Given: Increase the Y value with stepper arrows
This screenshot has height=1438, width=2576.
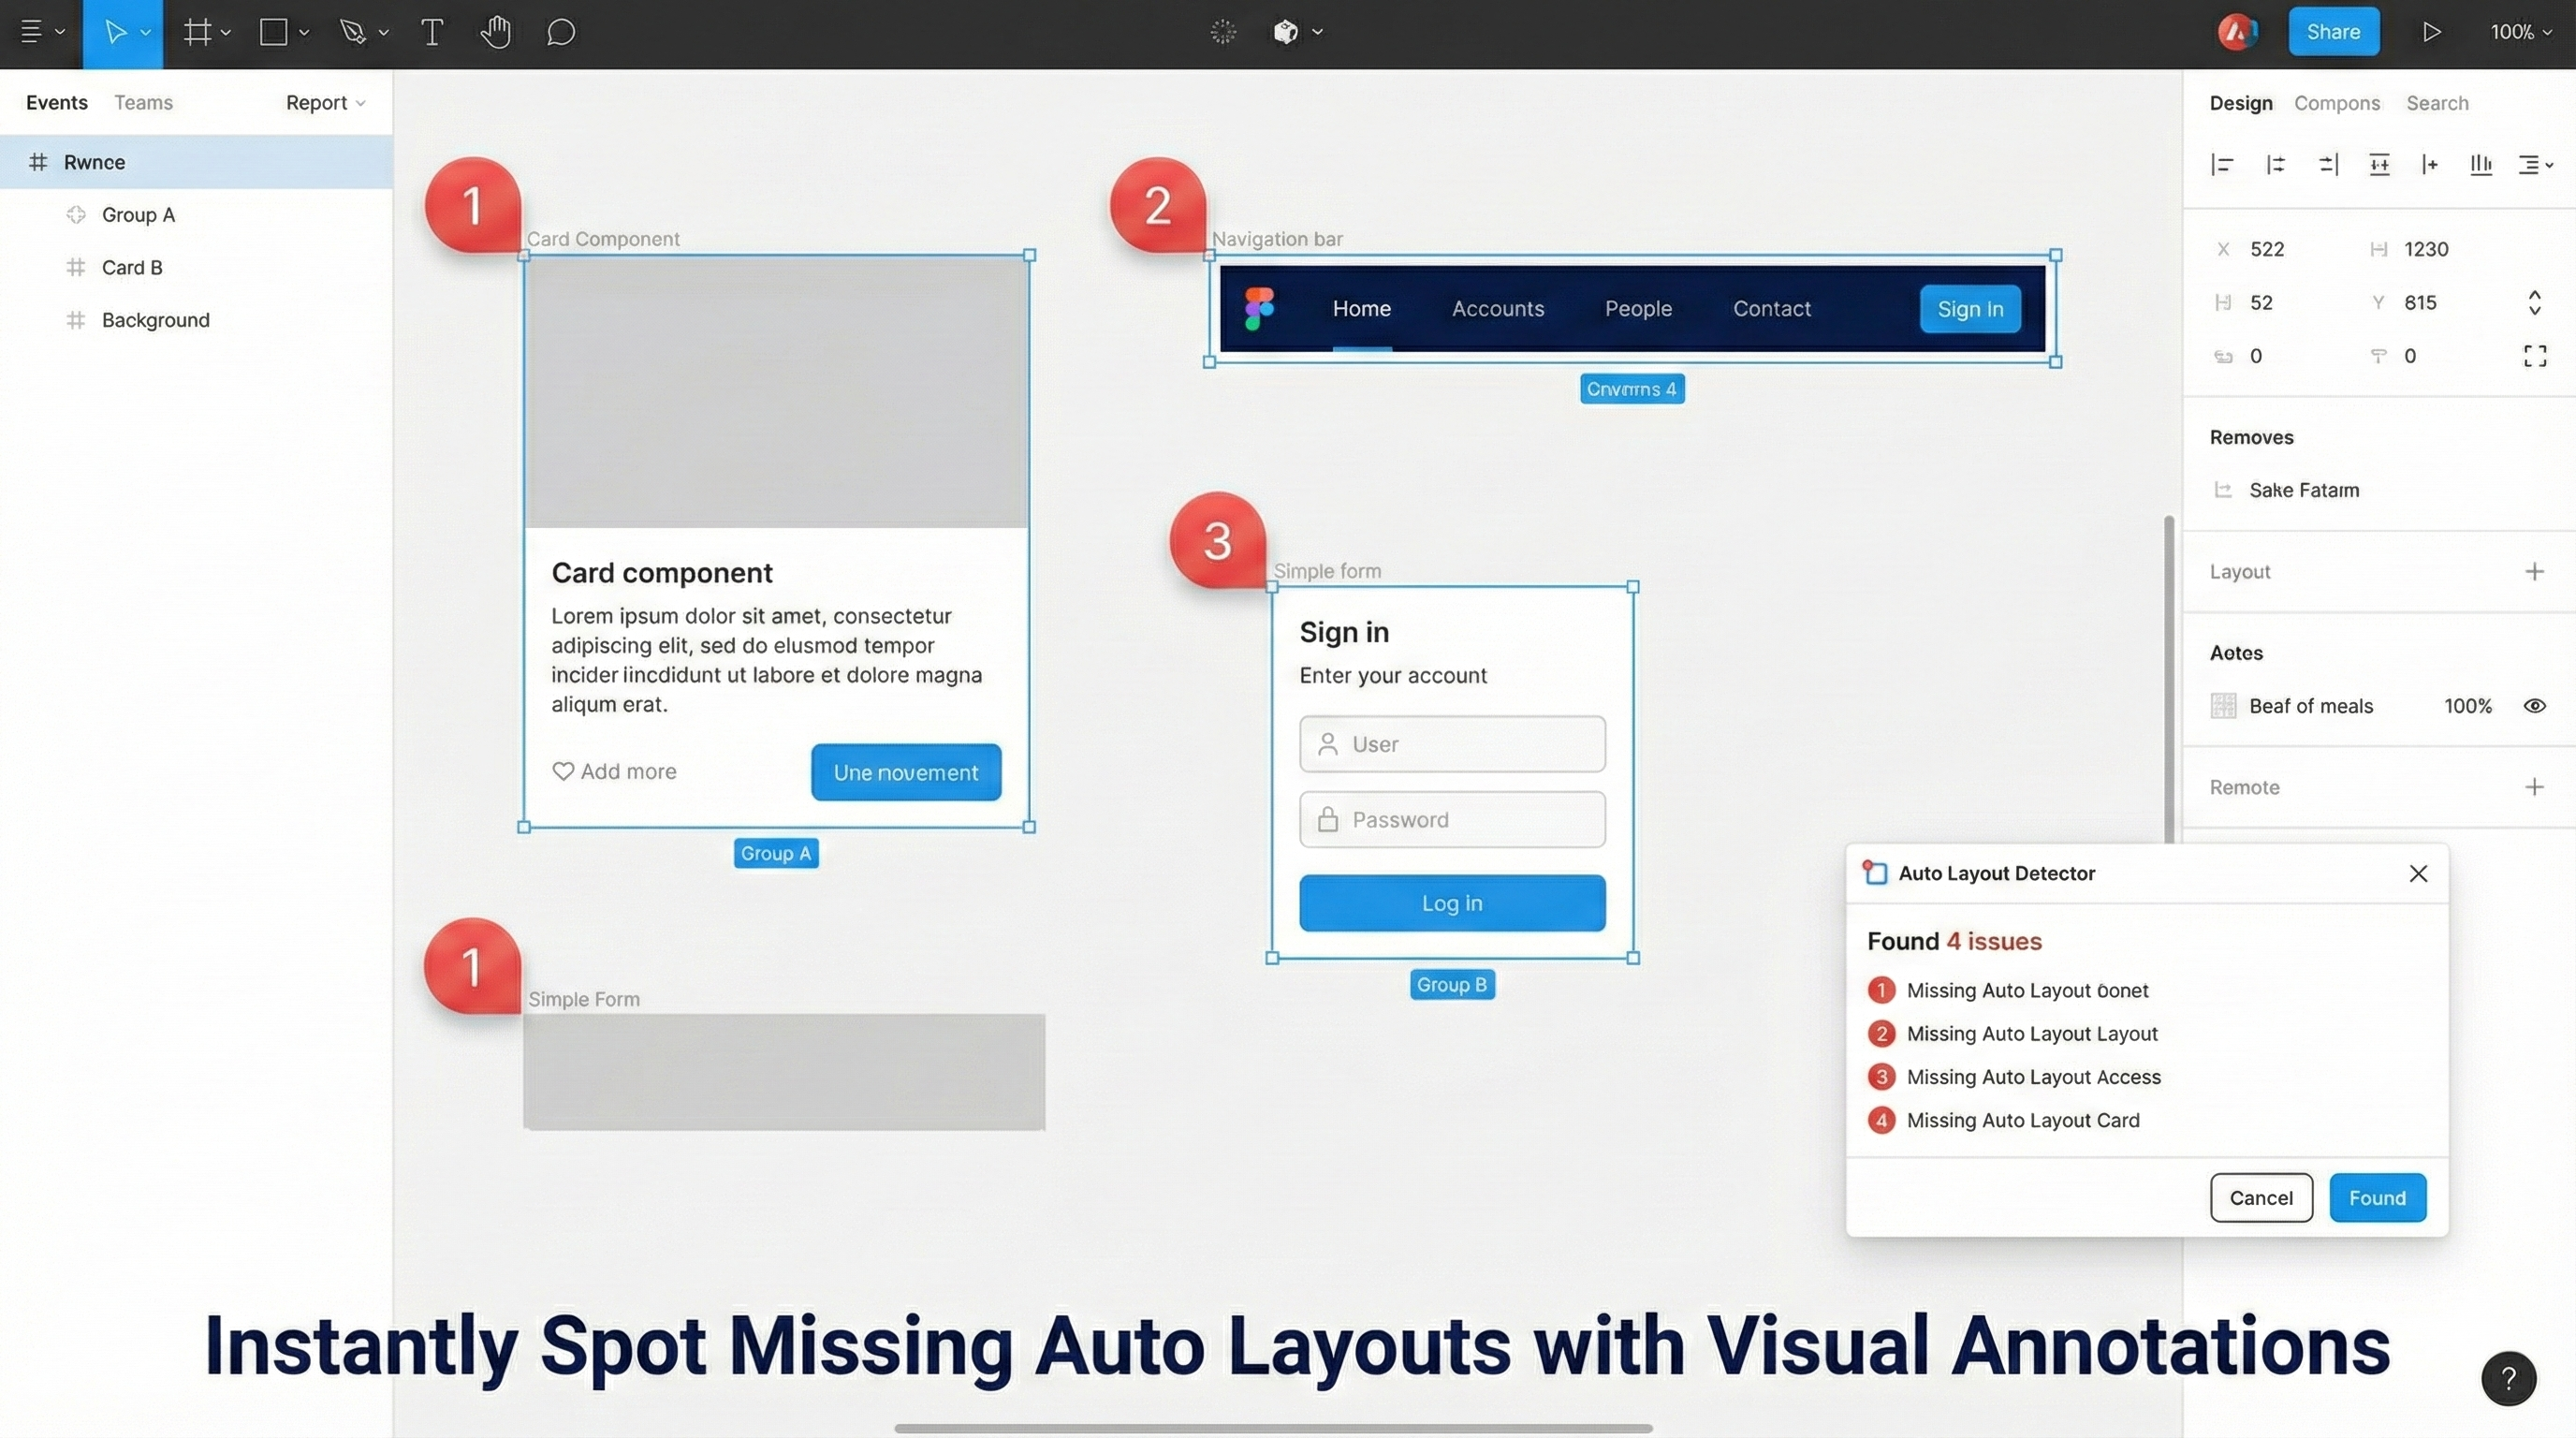Looking at the screenshot, I should [x=2536, y=293].
